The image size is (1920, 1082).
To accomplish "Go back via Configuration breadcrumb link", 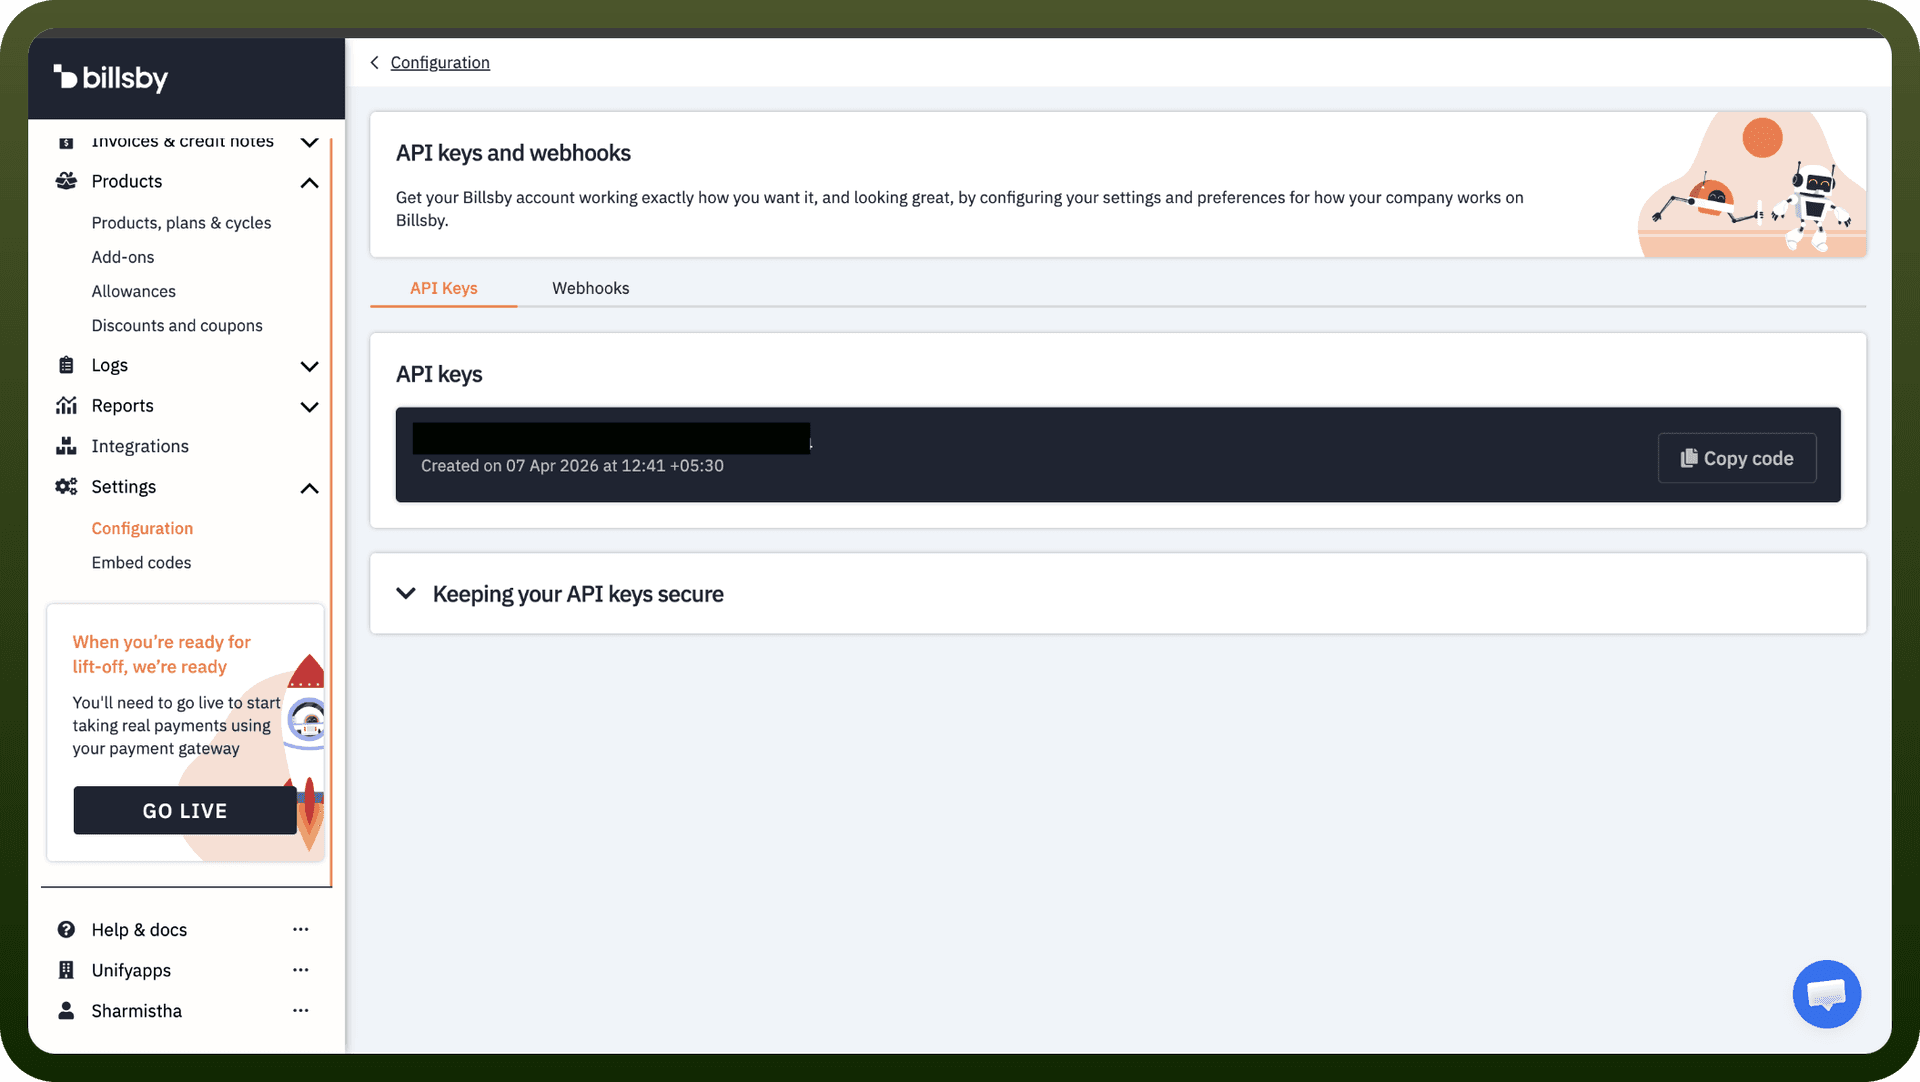I will click(440, 62).
